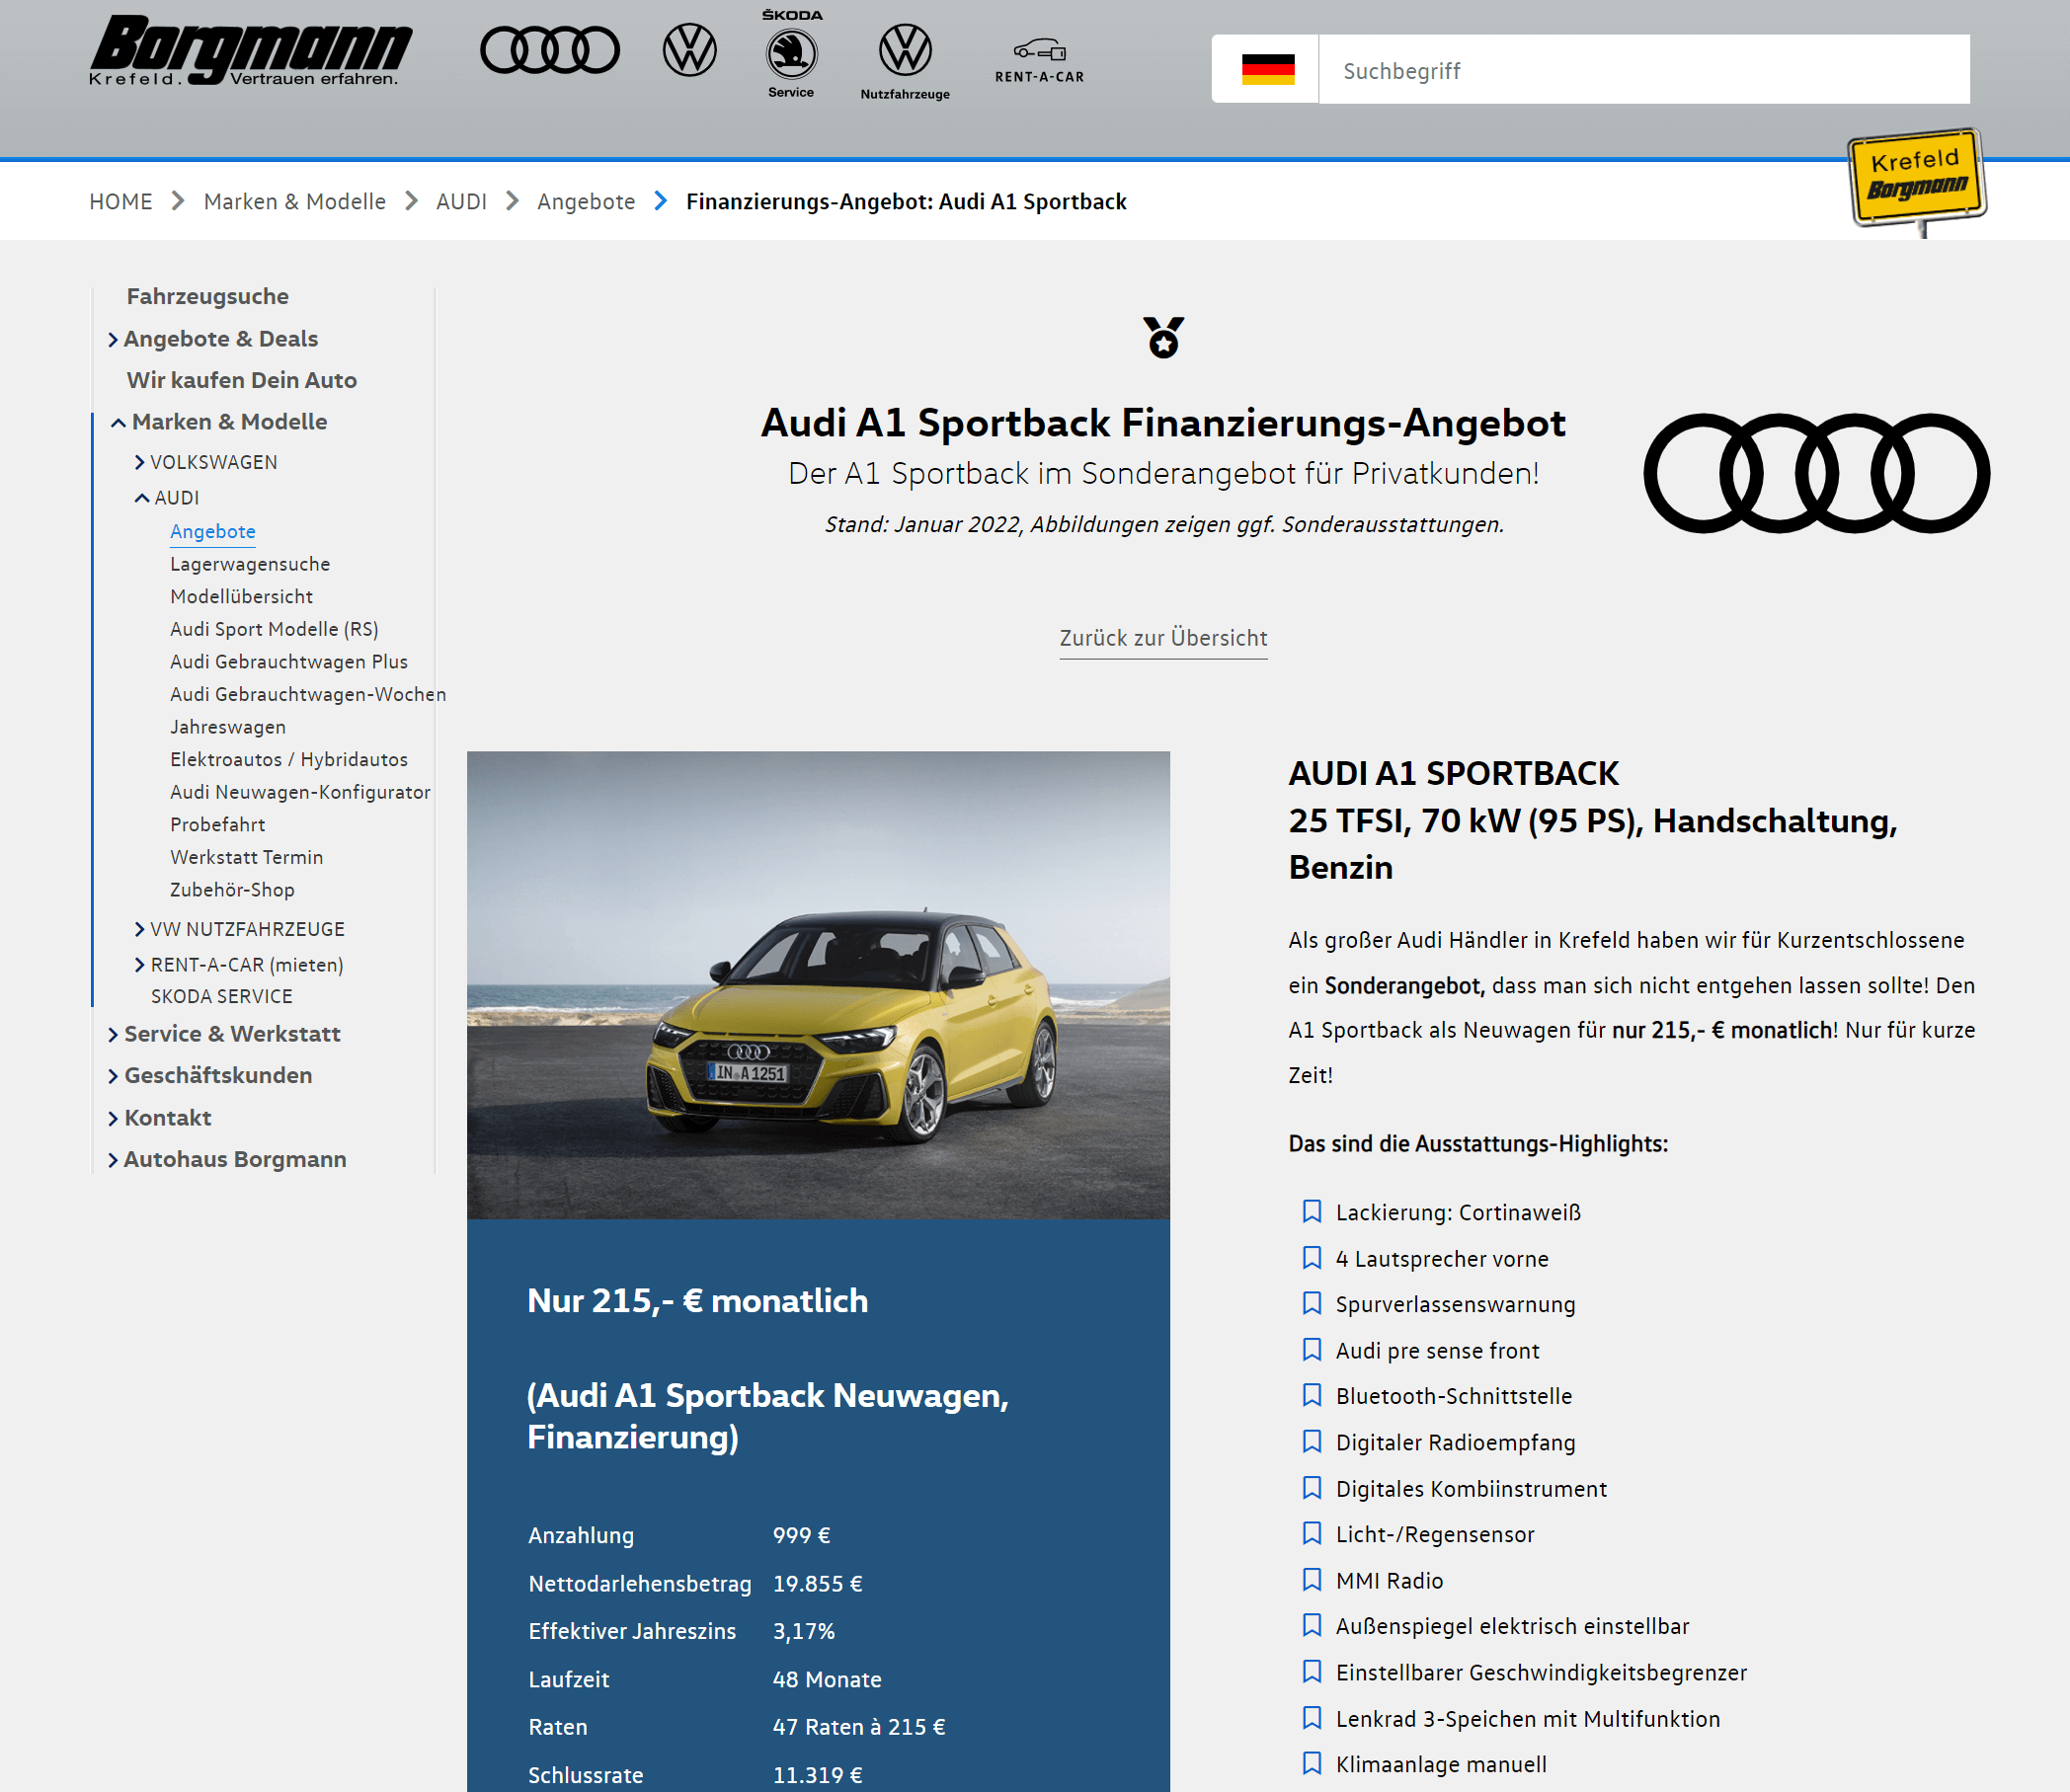Open Elektroautos / Hybridautos

click(289, 759)
